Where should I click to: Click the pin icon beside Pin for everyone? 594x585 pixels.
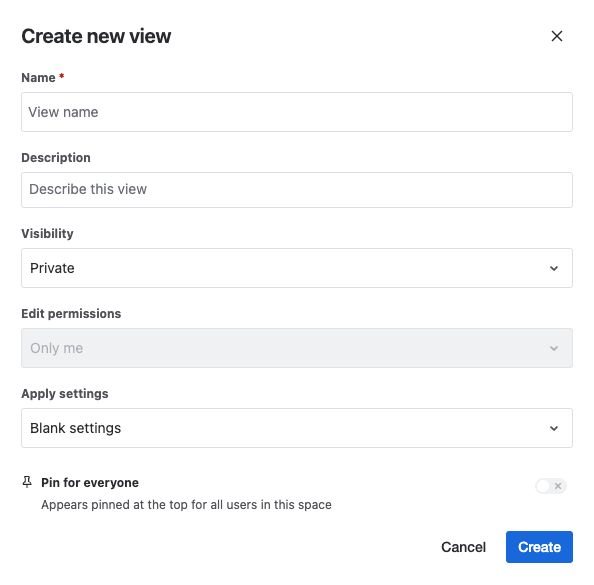point(27,482)
